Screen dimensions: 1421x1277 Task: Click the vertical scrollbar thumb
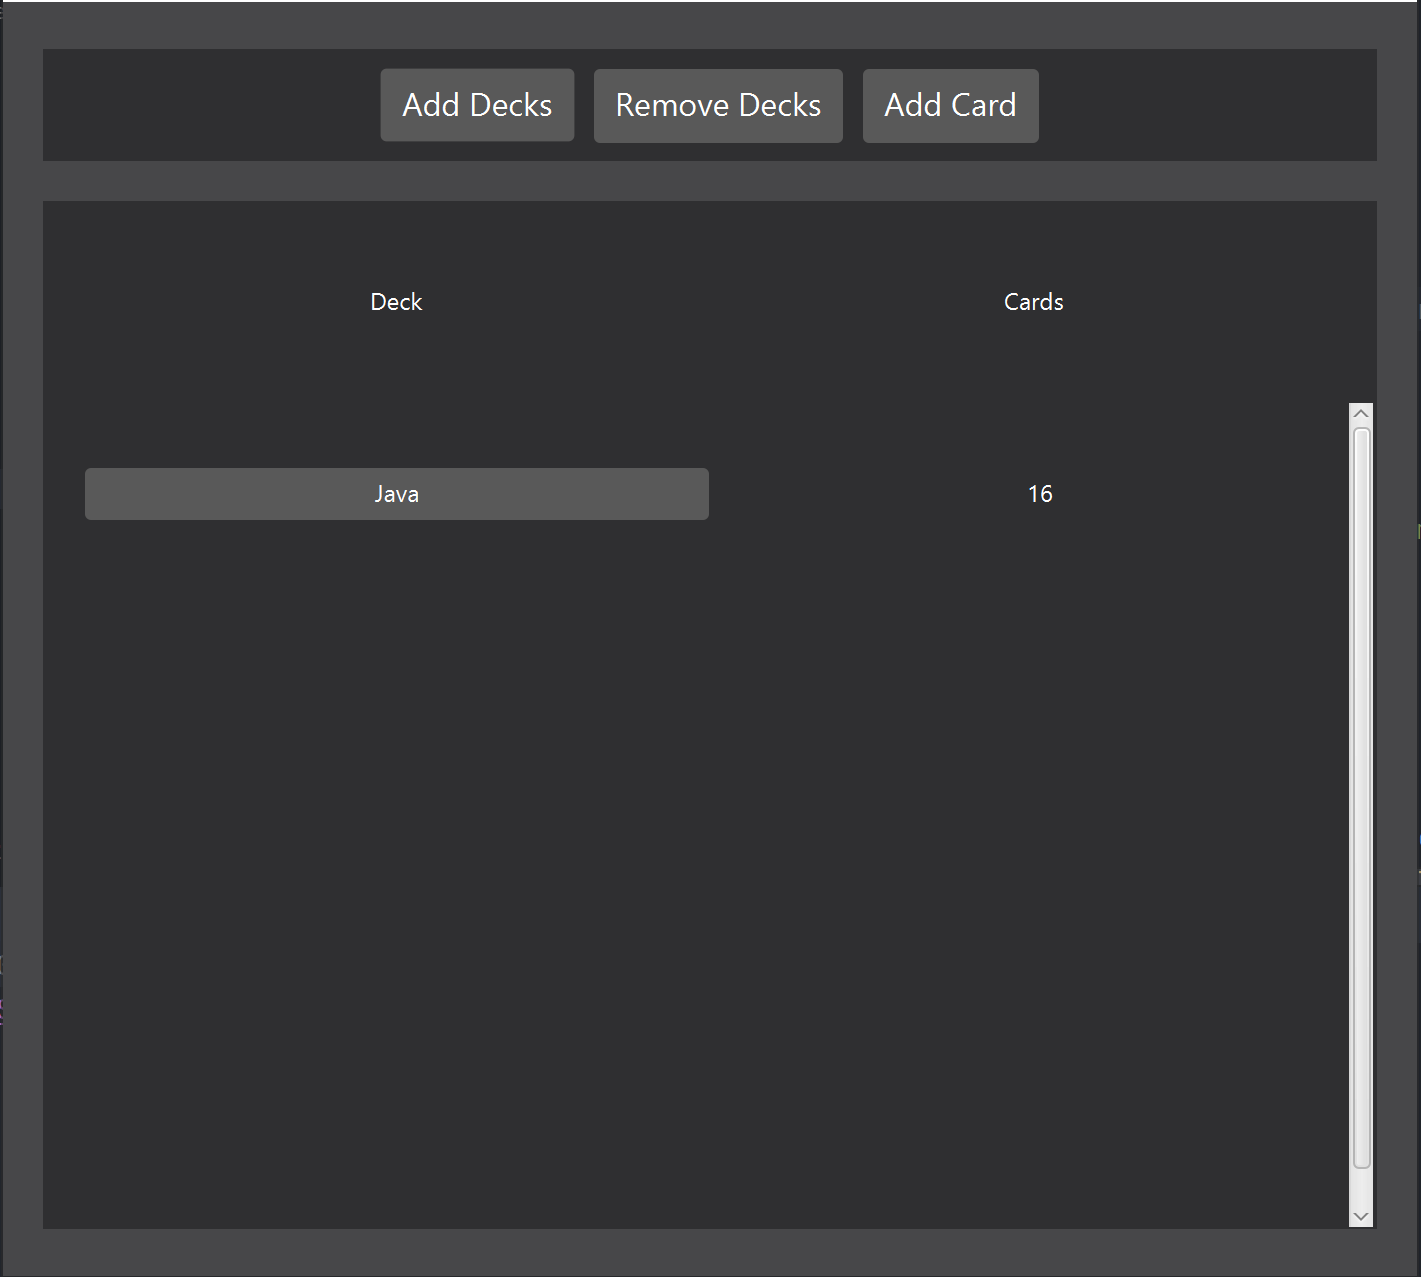(x=1361, y=800)
